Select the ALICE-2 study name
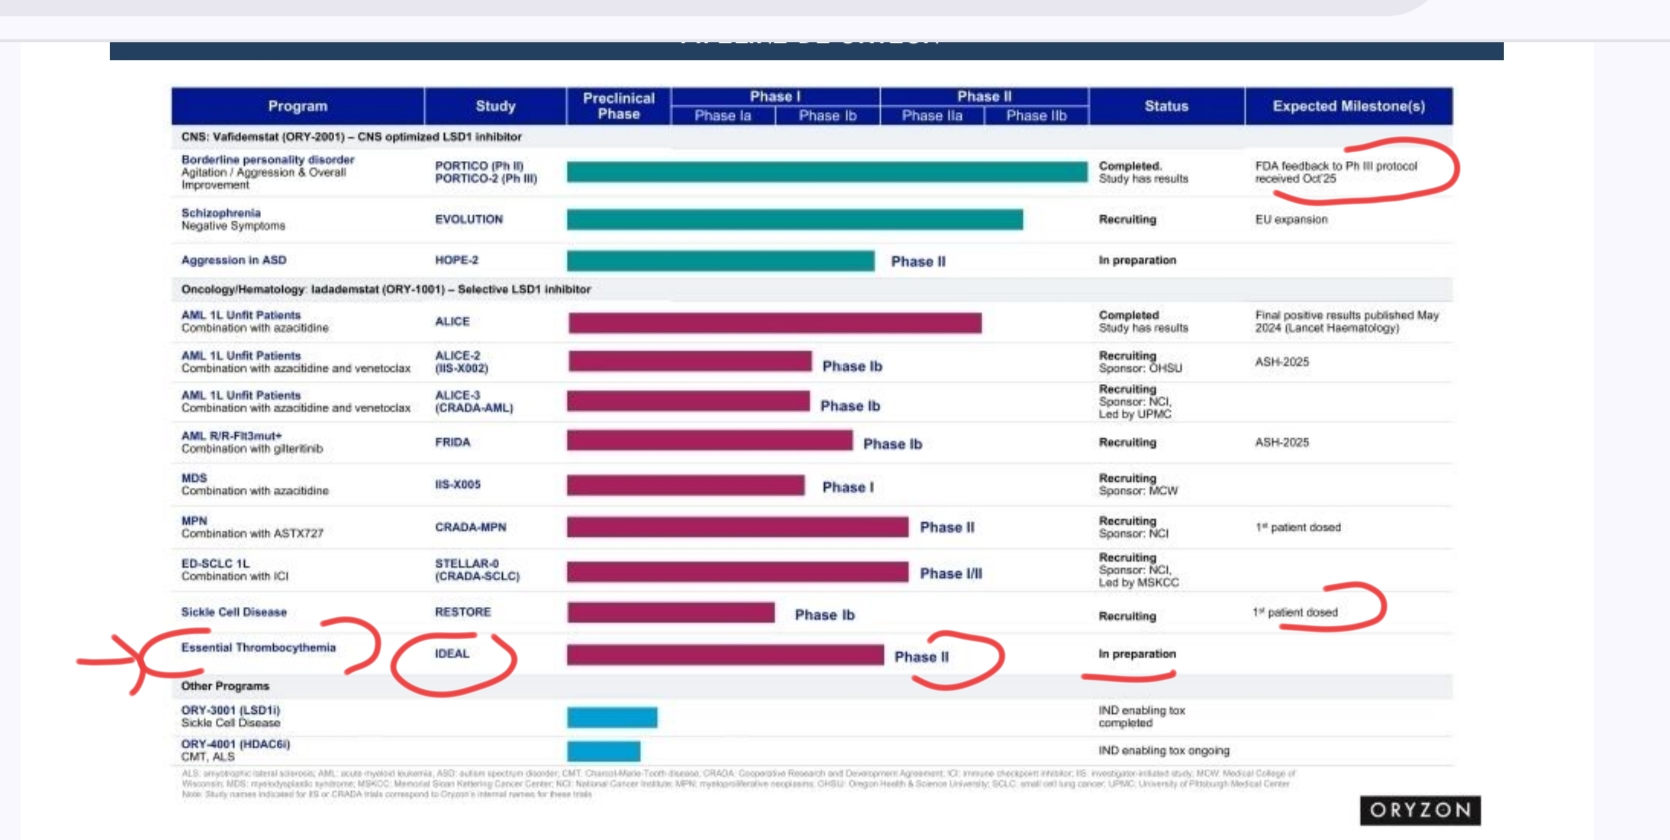 pos(458,356)
